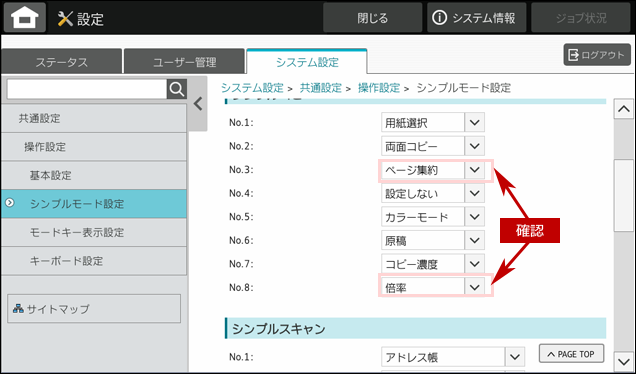
Task: Click the vertical scrollbar thumb
Action: click(x=623, y=196)
